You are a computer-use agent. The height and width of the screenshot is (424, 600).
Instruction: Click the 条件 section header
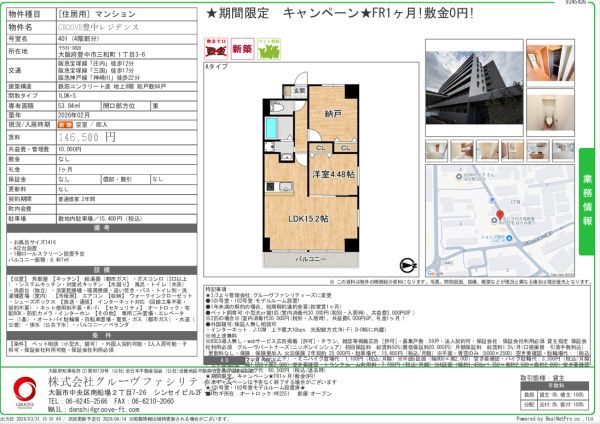tap(102, 335)
